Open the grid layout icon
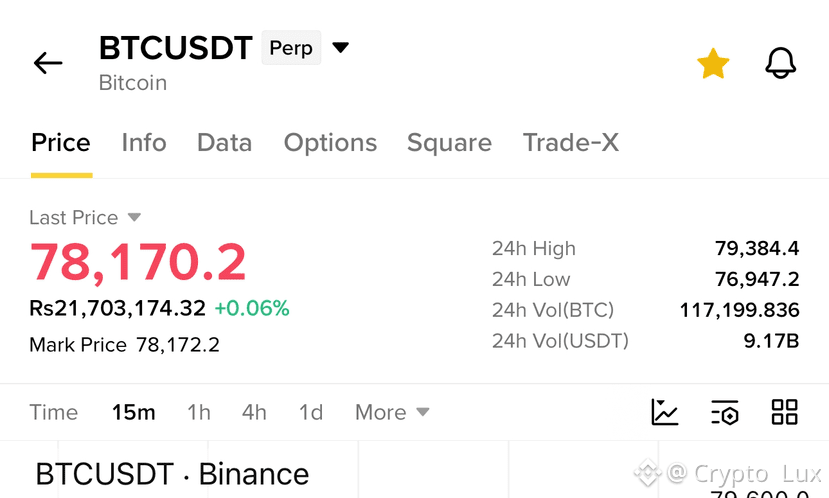Screen dimensions: 829x498 (x=784, y=412)
